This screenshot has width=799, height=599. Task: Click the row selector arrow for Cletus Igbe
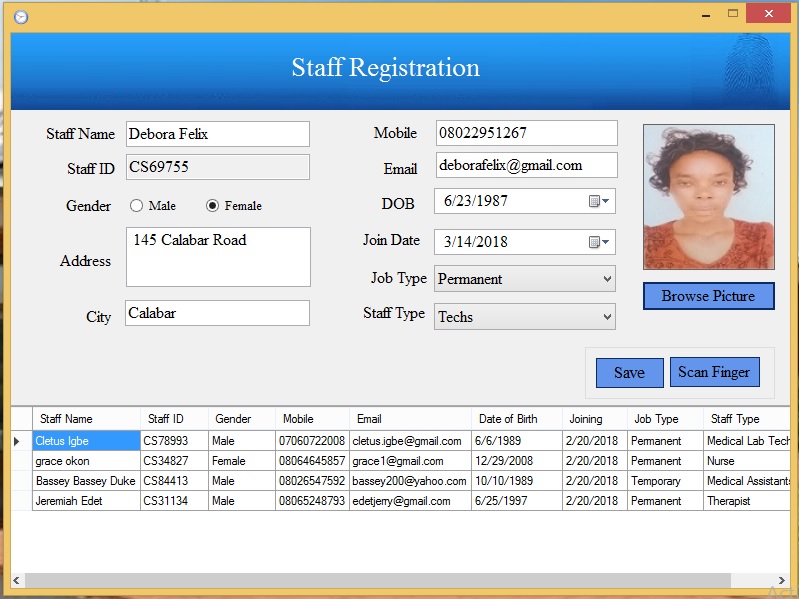tap(21, 441)
